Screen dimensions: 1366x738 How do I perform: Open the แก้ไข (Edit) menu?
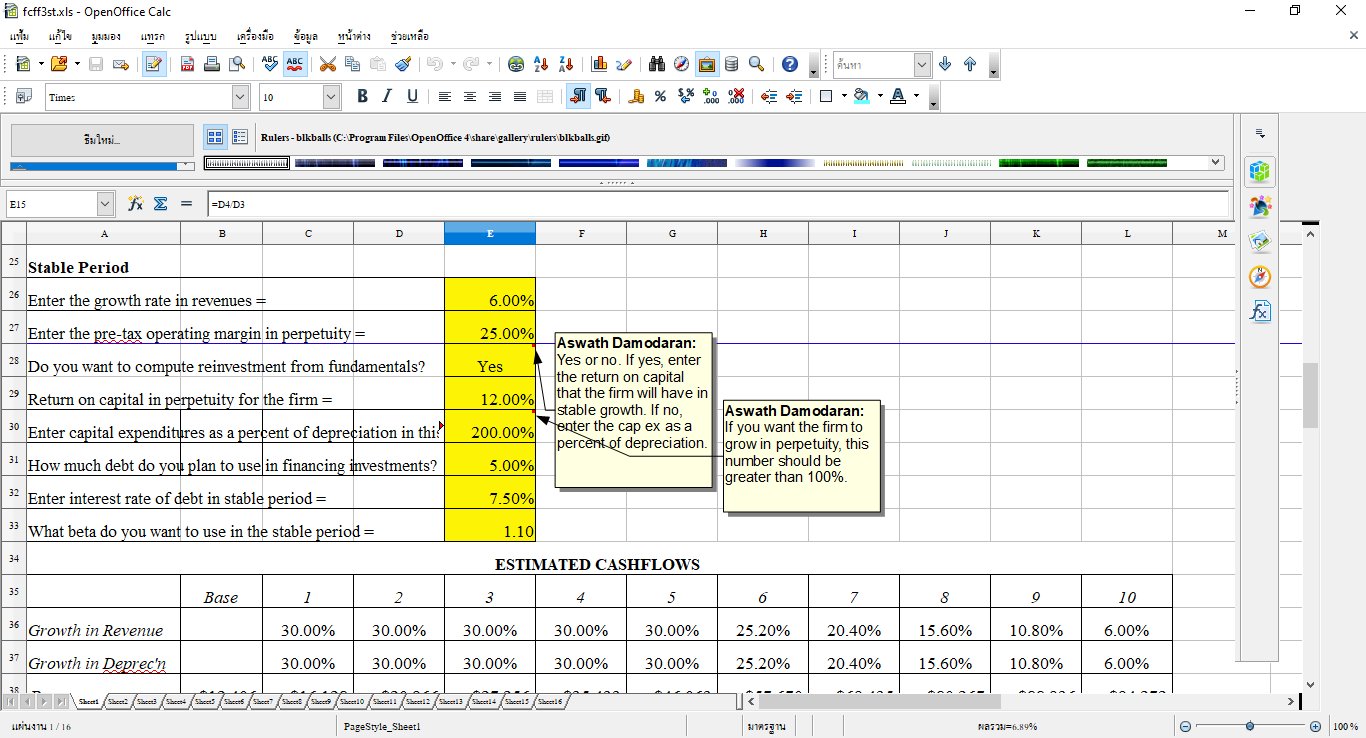point(60,36)
